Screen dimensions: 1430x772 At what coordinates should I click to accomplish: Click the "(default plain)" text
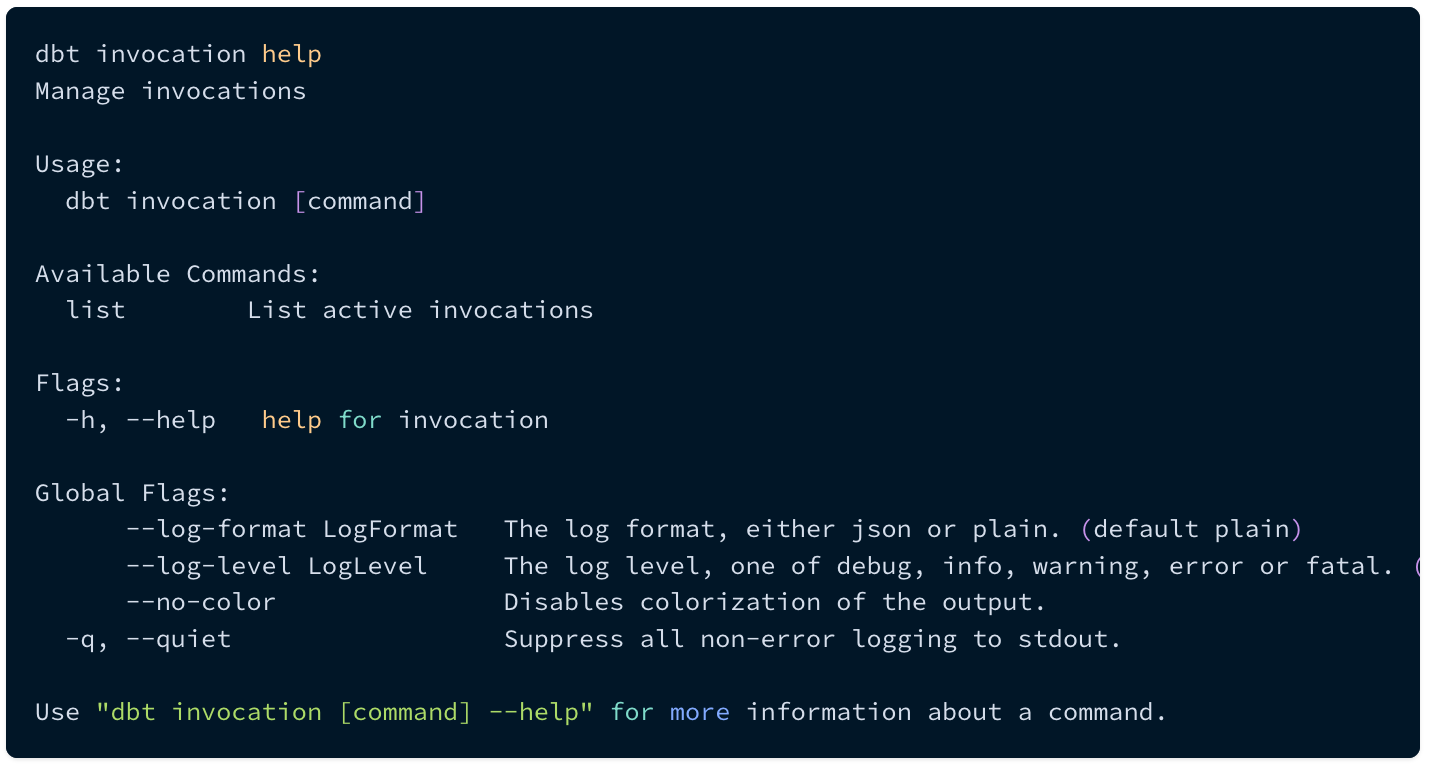pyautogui.click(x=1193, y=529)
